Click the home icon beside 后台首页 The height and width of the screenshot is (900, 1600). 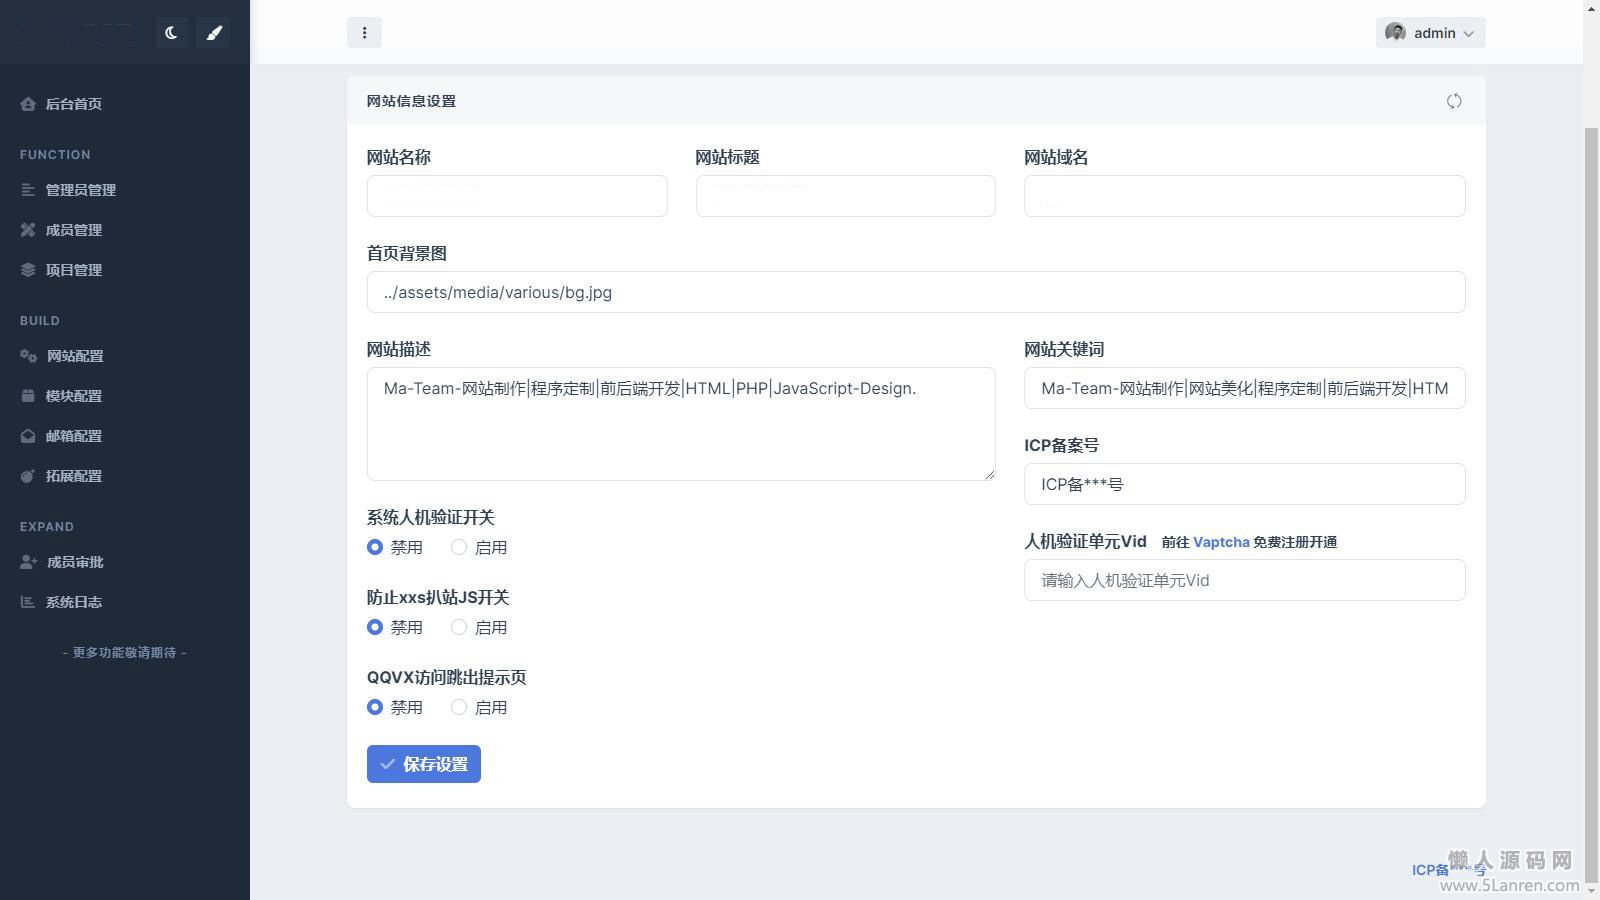coord(28,104)
